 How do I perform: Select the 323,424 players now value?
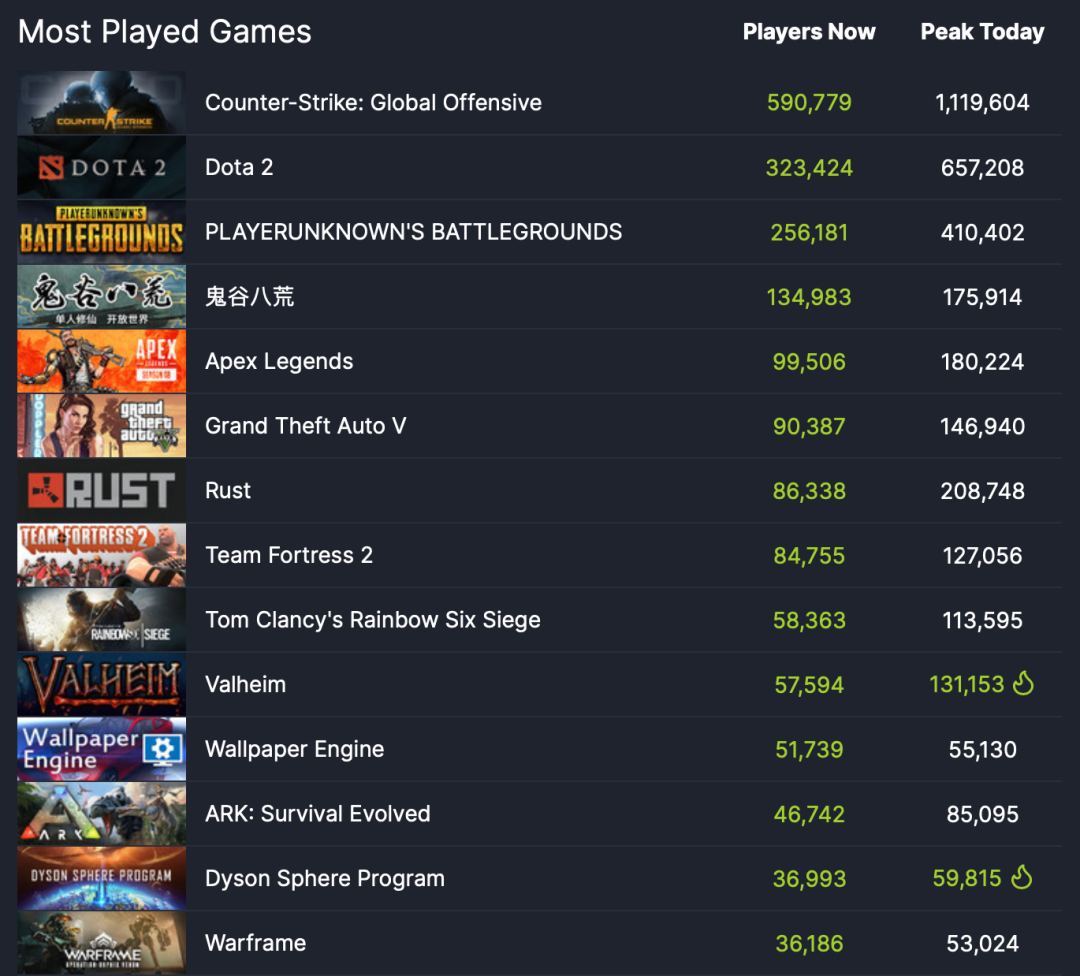point(809,168)
